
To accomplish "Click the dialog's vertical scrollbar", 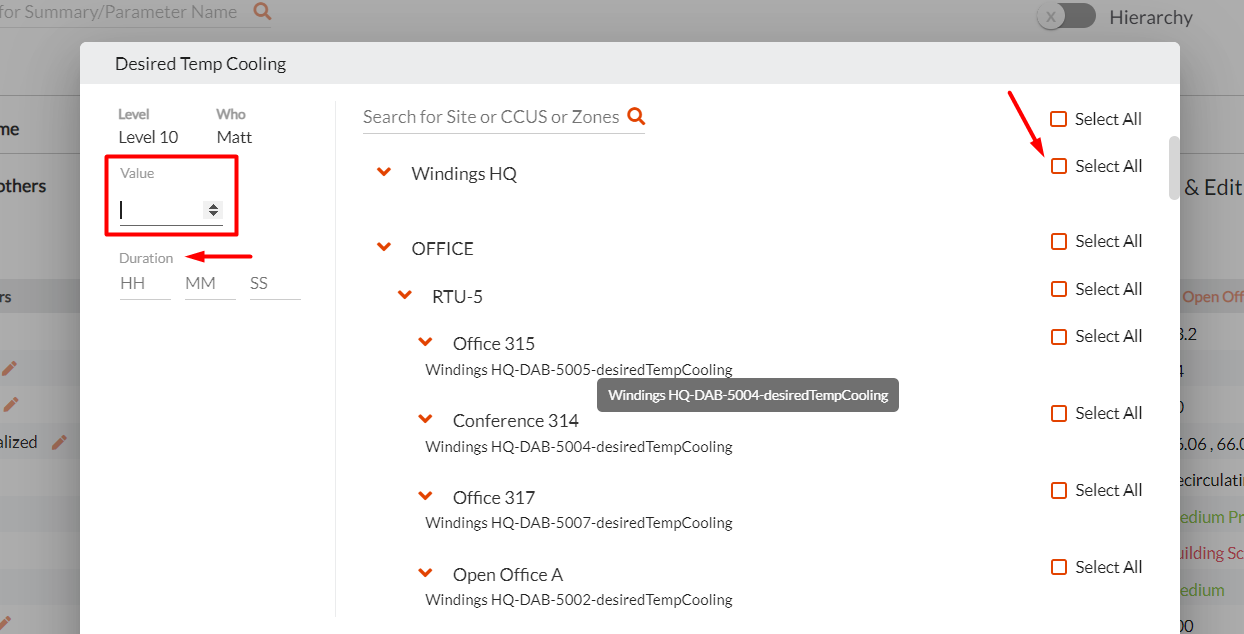I will (x=1173, y=168).
